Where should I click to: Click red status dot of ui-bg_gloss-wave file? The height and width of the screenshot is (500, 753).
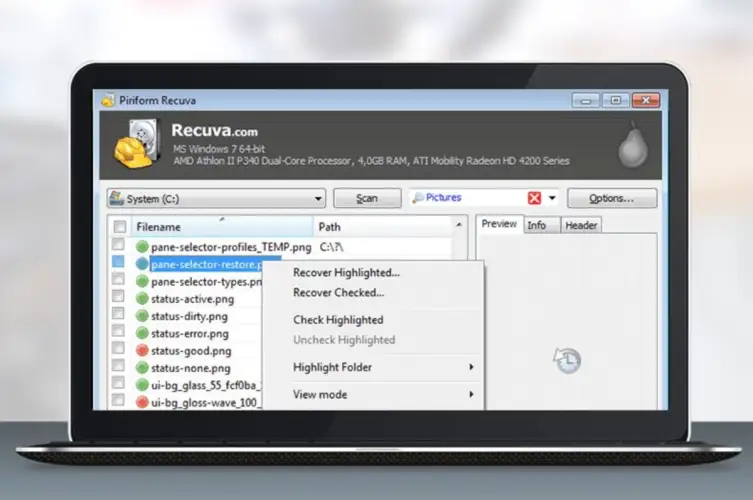(142, 402)
